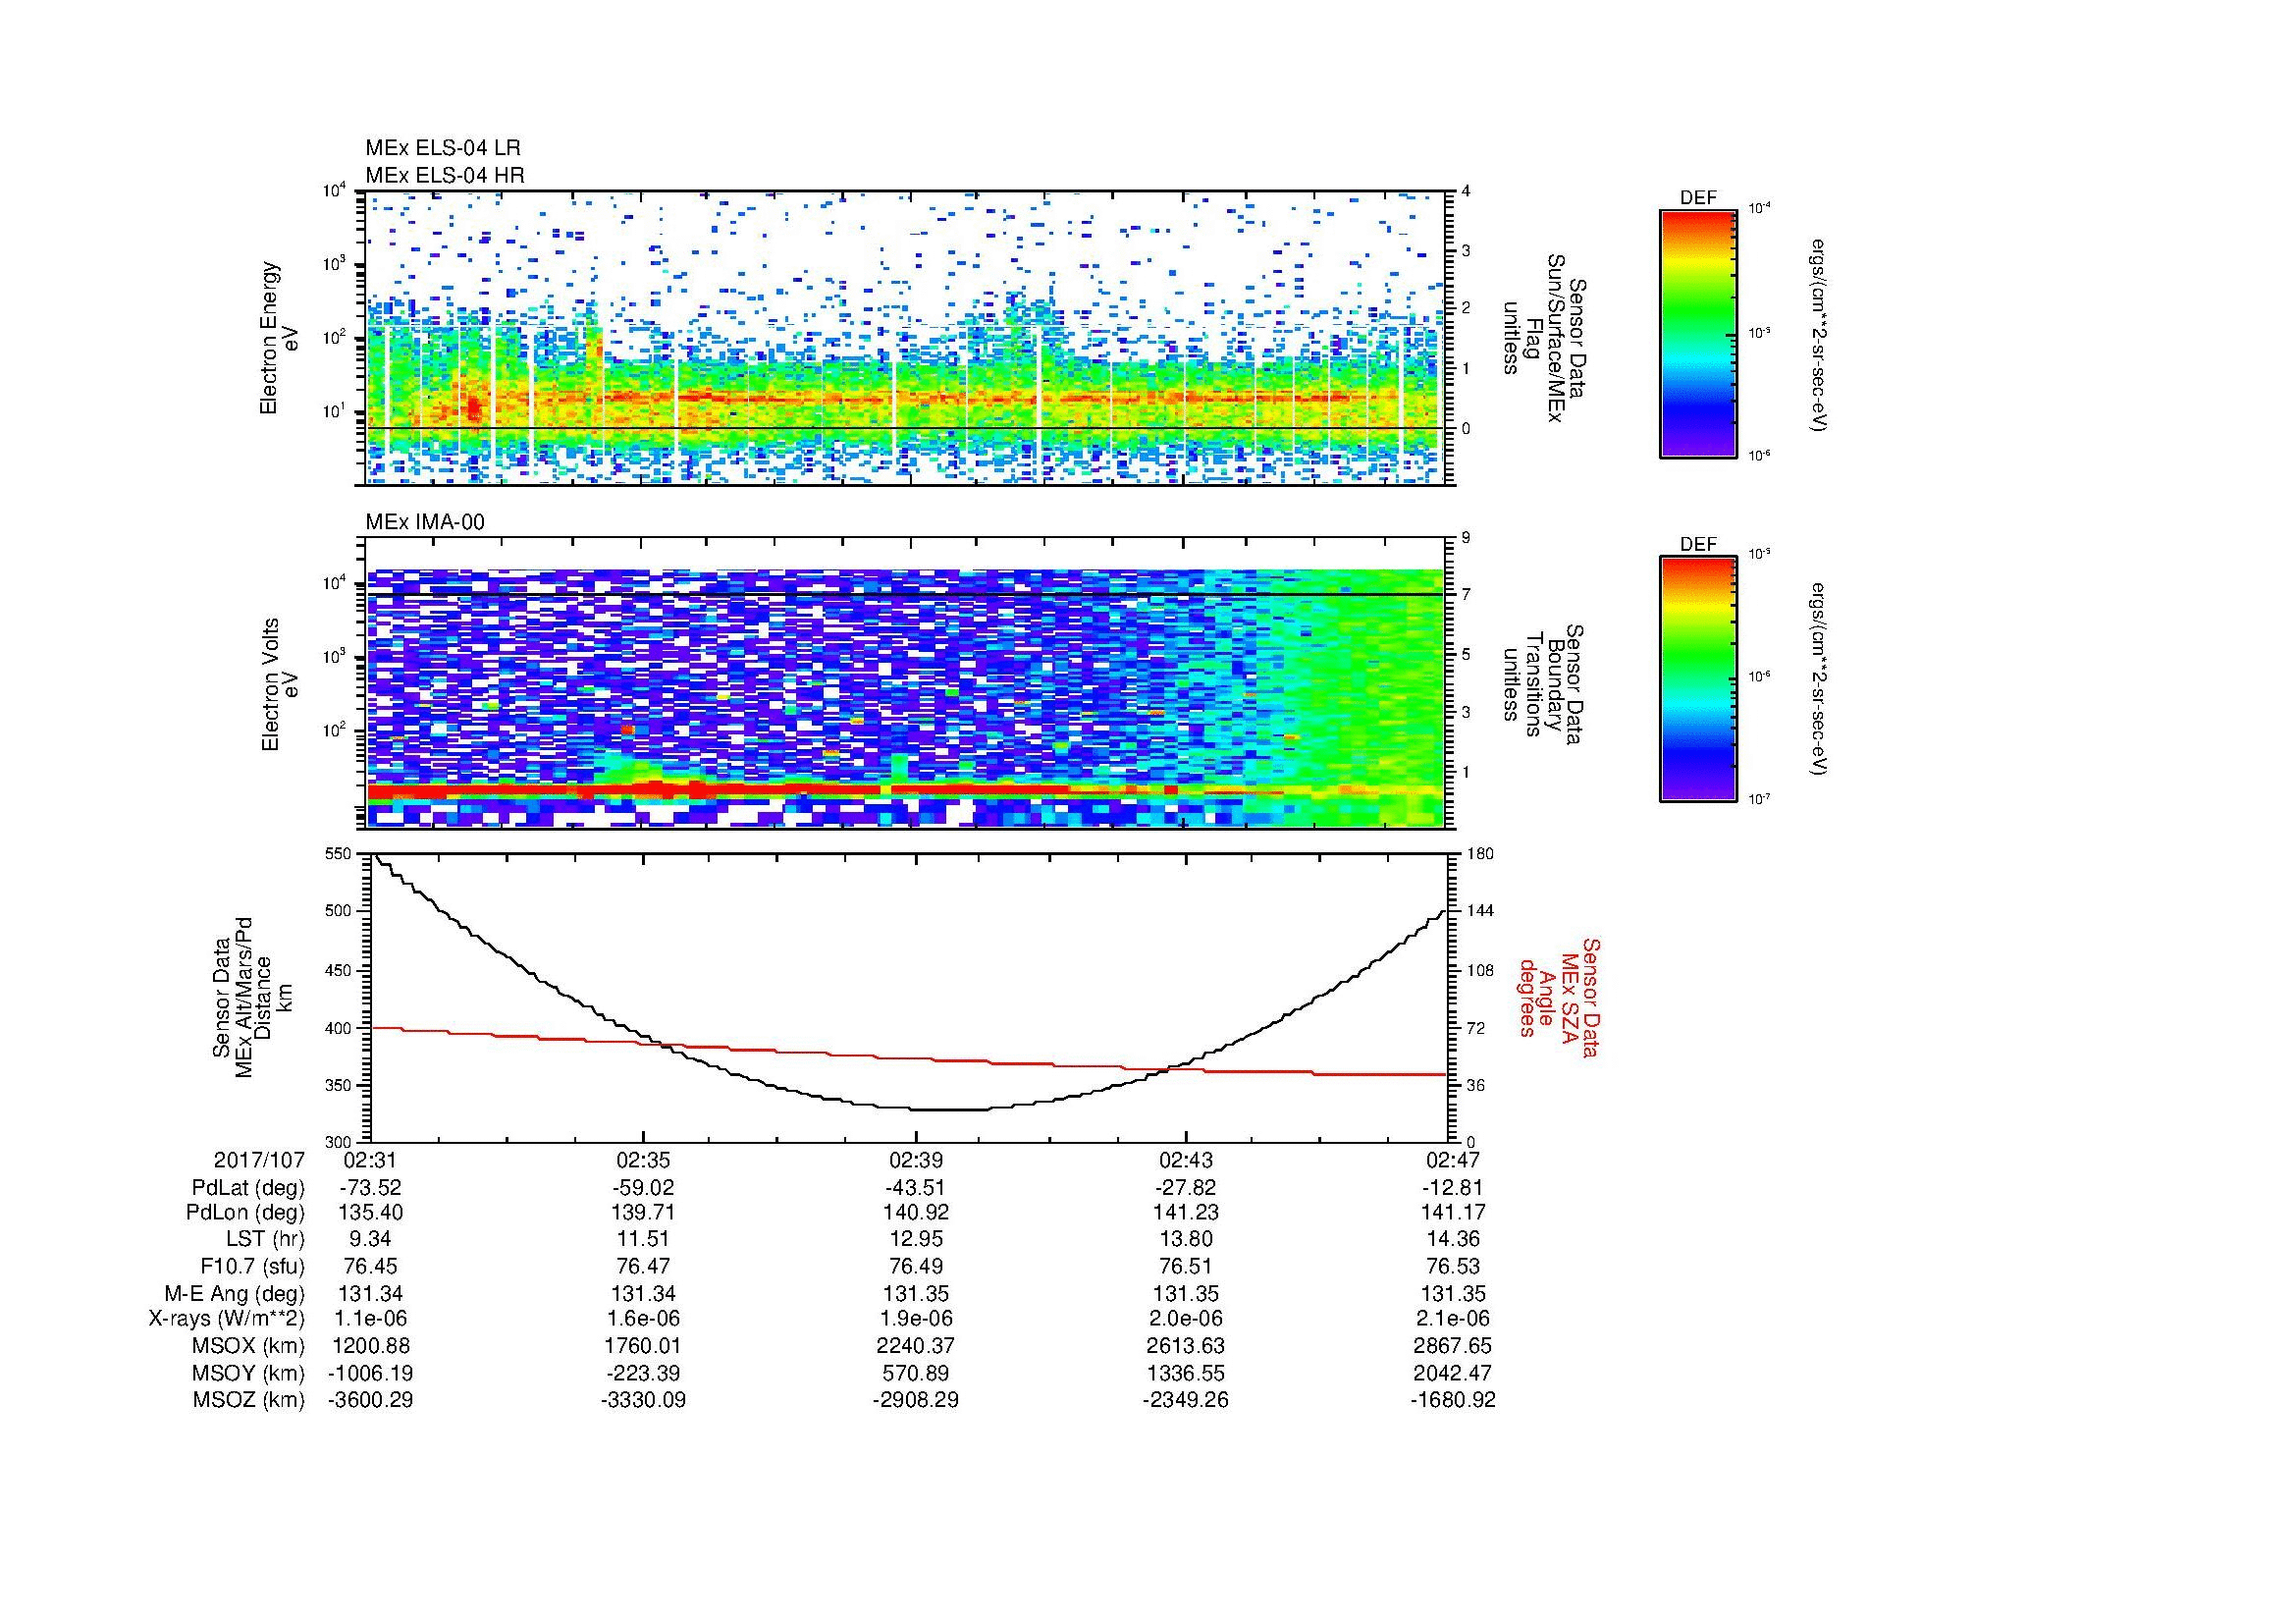This screenshot has height=1623, width=2296.
Task: Click the lower DEF units label 'ergs/(cm**2-sr-sec-eV)'
Action: point(1820,680)
